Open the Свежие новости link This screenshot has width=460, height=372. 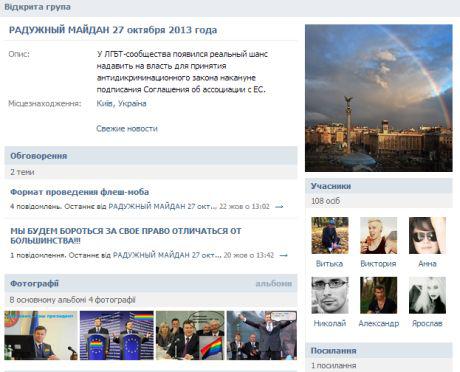pos(127,128)
